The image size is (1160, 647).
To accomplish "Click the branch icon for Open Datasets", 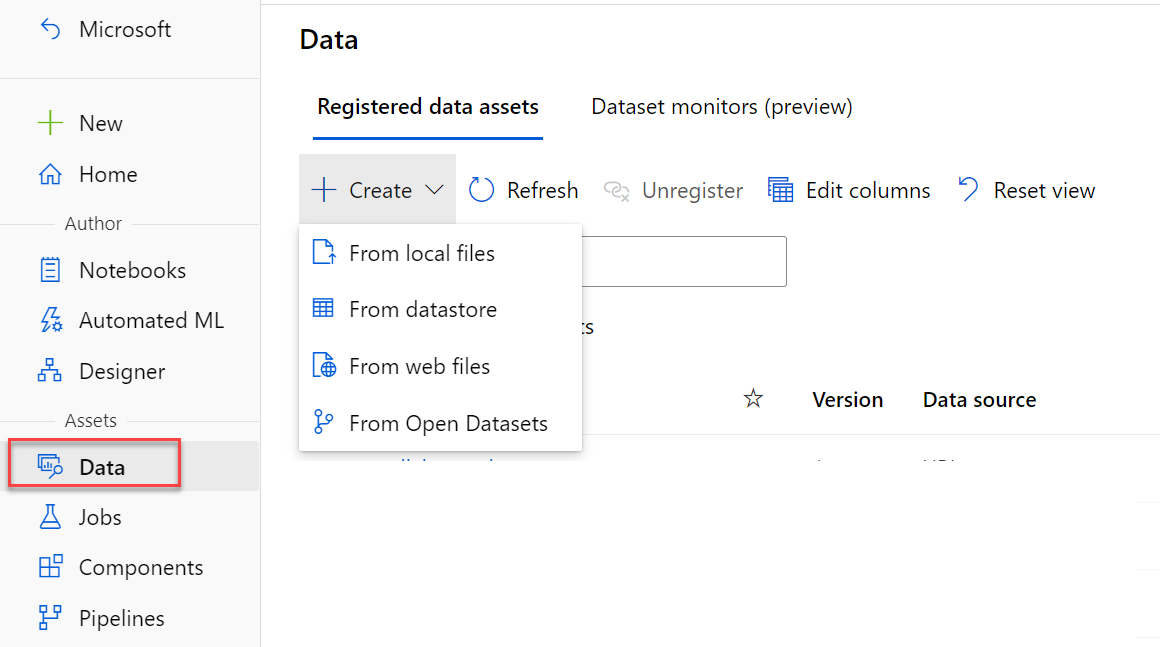I will click(x=323, y=422).
